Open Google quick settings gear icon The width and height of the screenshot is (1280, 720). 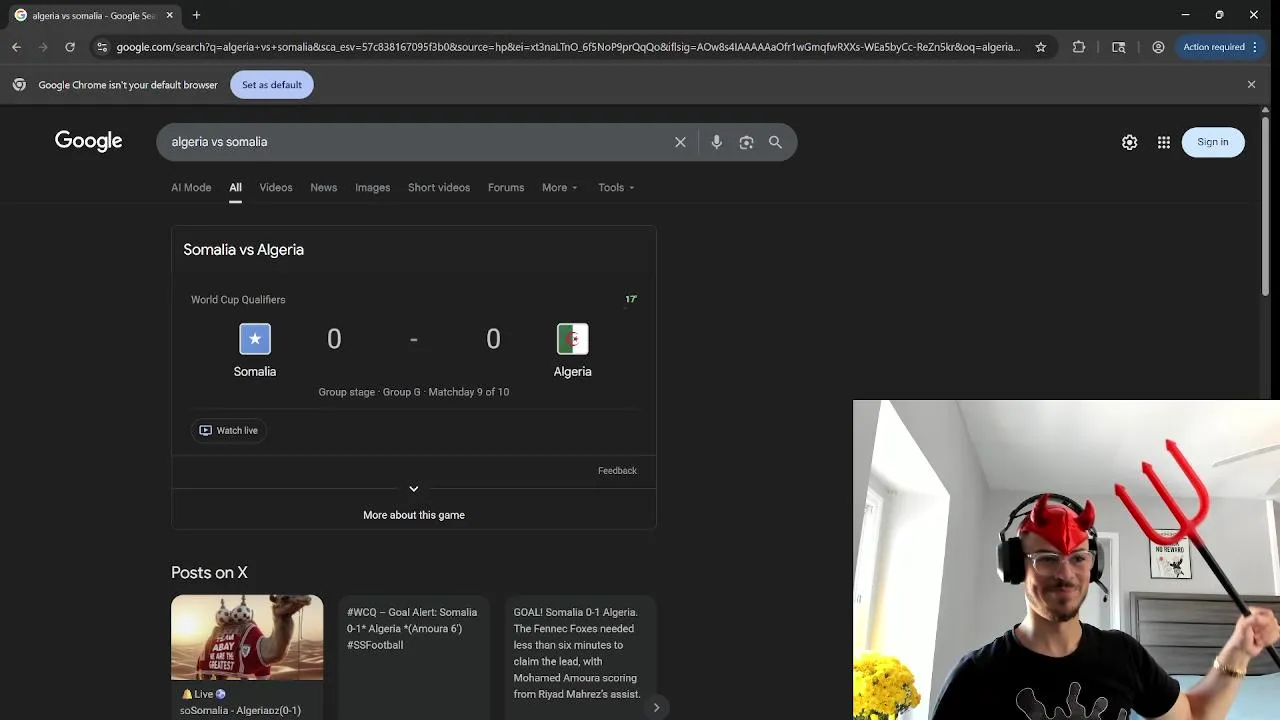point(1129,142)
